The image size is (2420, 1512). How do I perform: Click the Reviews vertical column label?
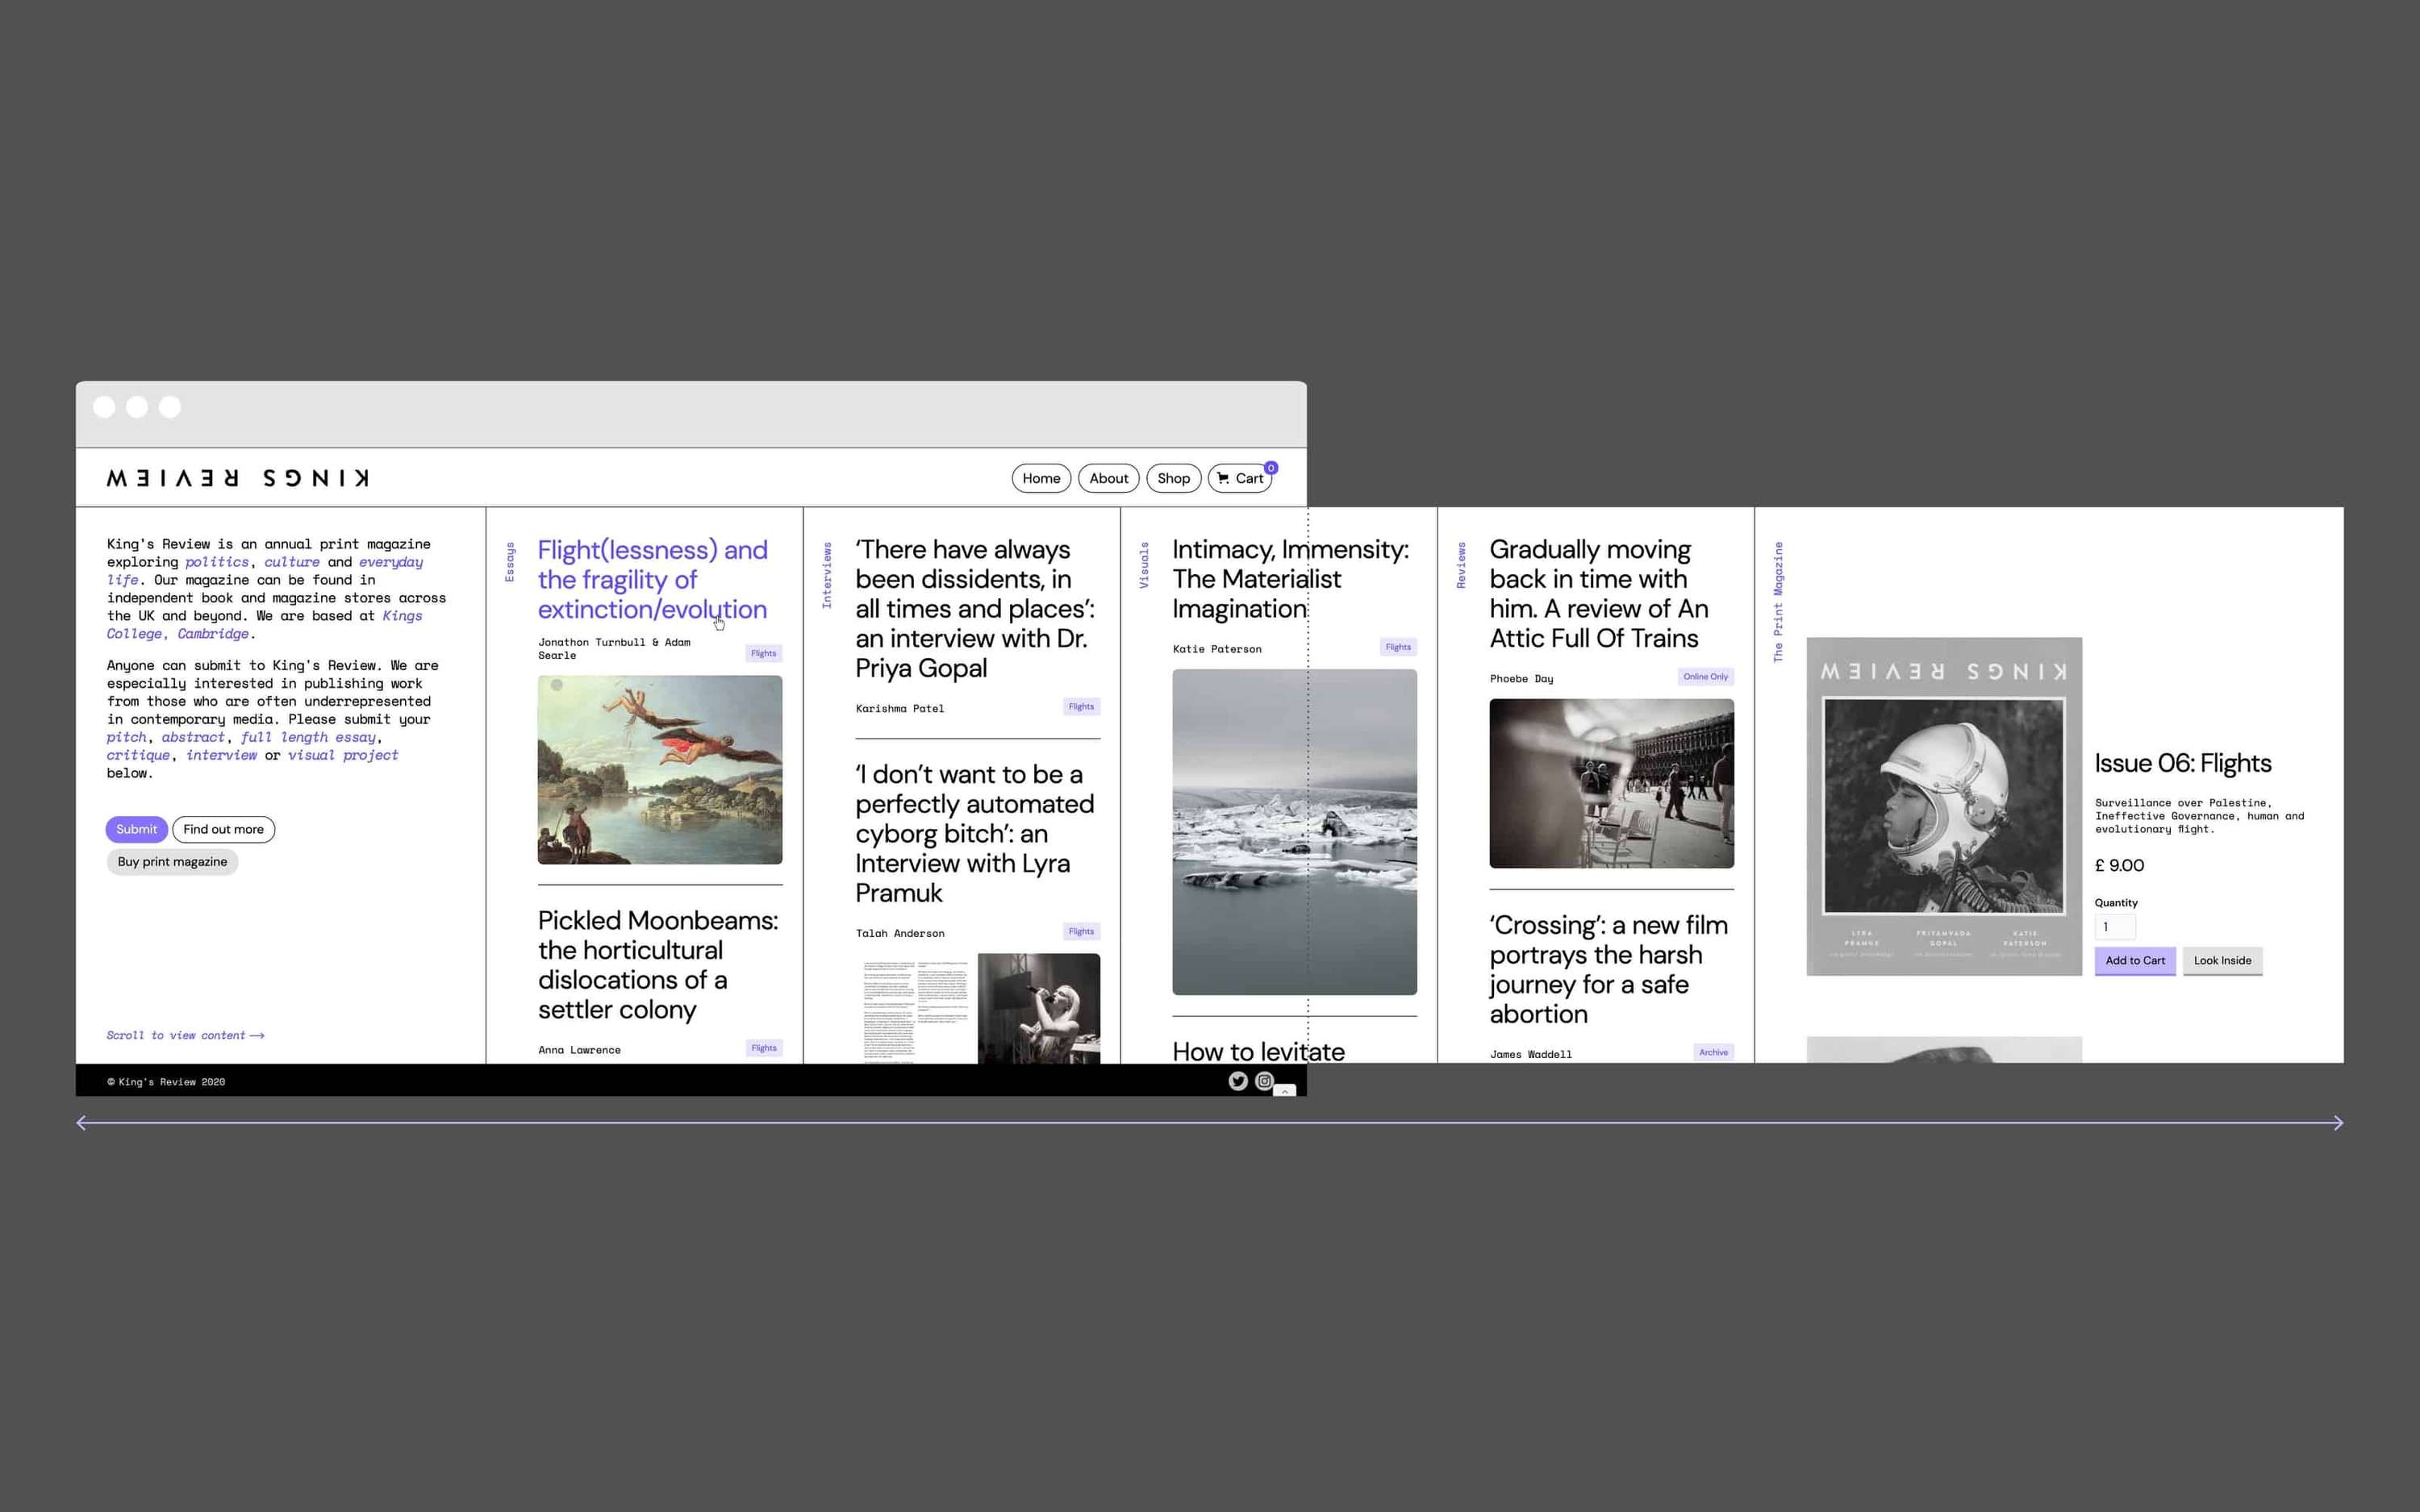[1461, 565]
